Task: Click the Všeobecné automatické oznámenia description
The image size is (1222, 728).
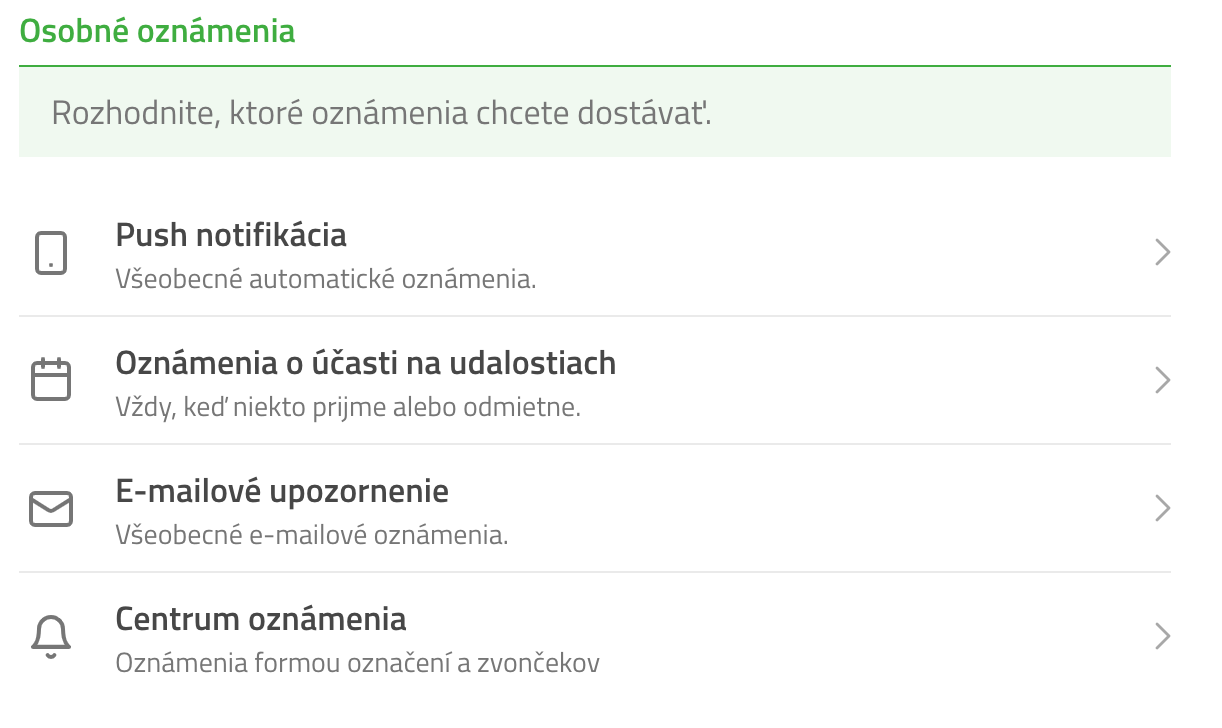Action: click(x=326, y=279)
